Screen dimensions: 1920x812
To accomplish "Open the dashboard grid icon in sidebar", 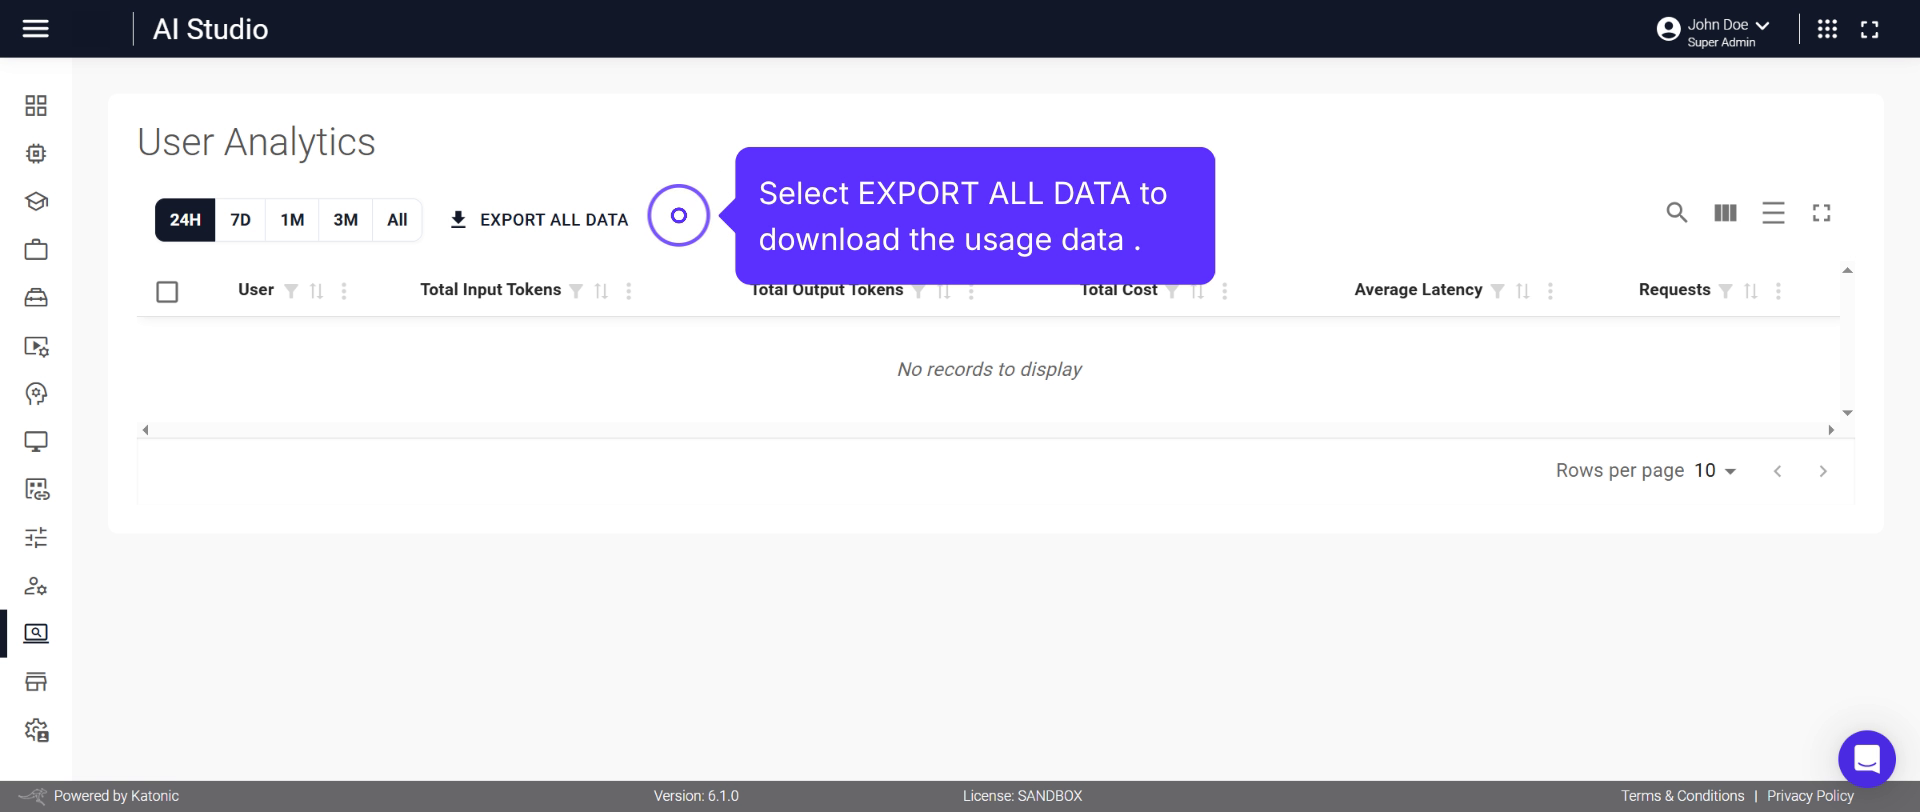I will [x=36, y=106].
